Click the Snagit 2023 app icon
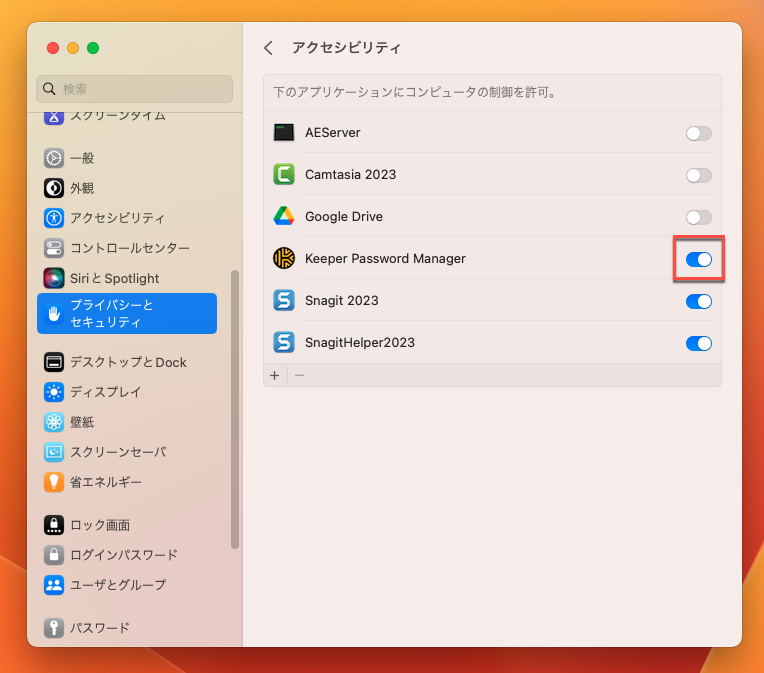The width and height of the screenshot is (764, 673). [x=284, y=300]
